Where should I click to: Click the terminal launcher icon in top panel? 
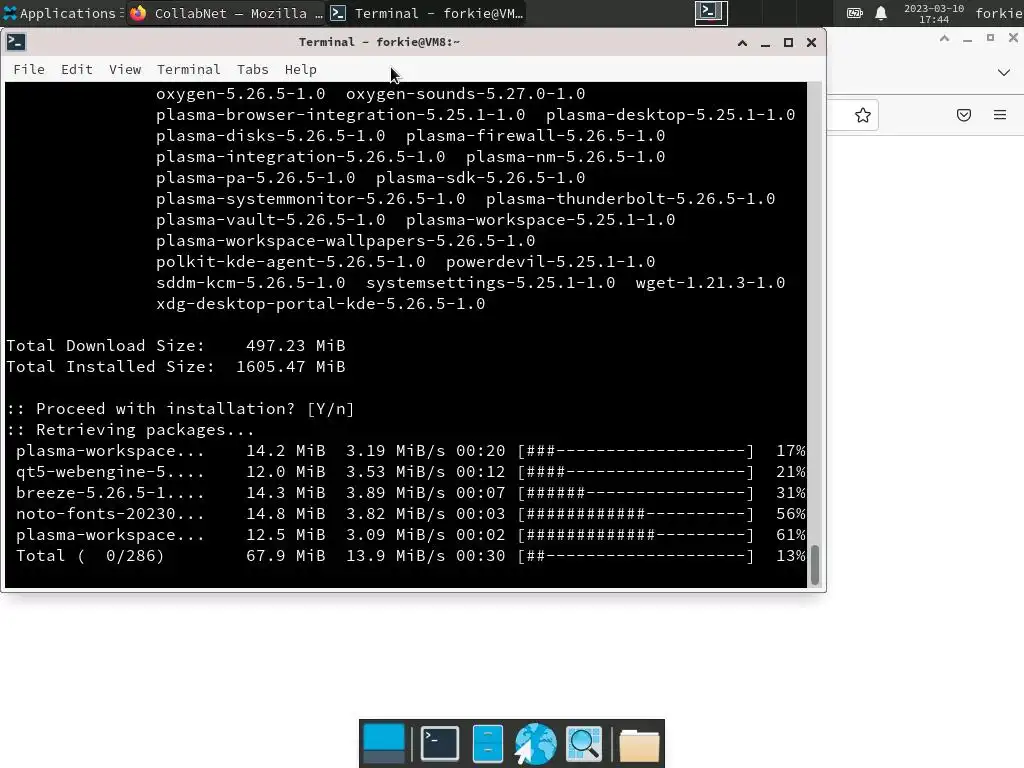711,12
